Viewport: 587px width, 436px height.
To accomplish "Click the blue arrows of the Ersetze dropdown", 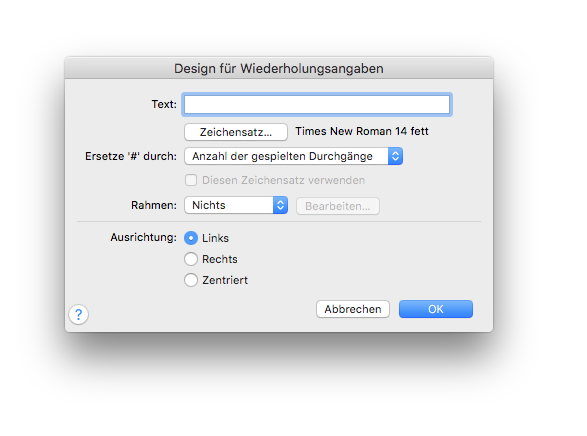I will coord(395,156).
